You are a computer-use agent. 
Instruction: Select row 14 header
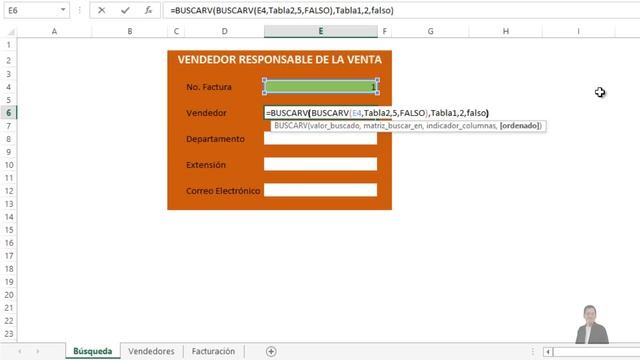tap(9, 217)
